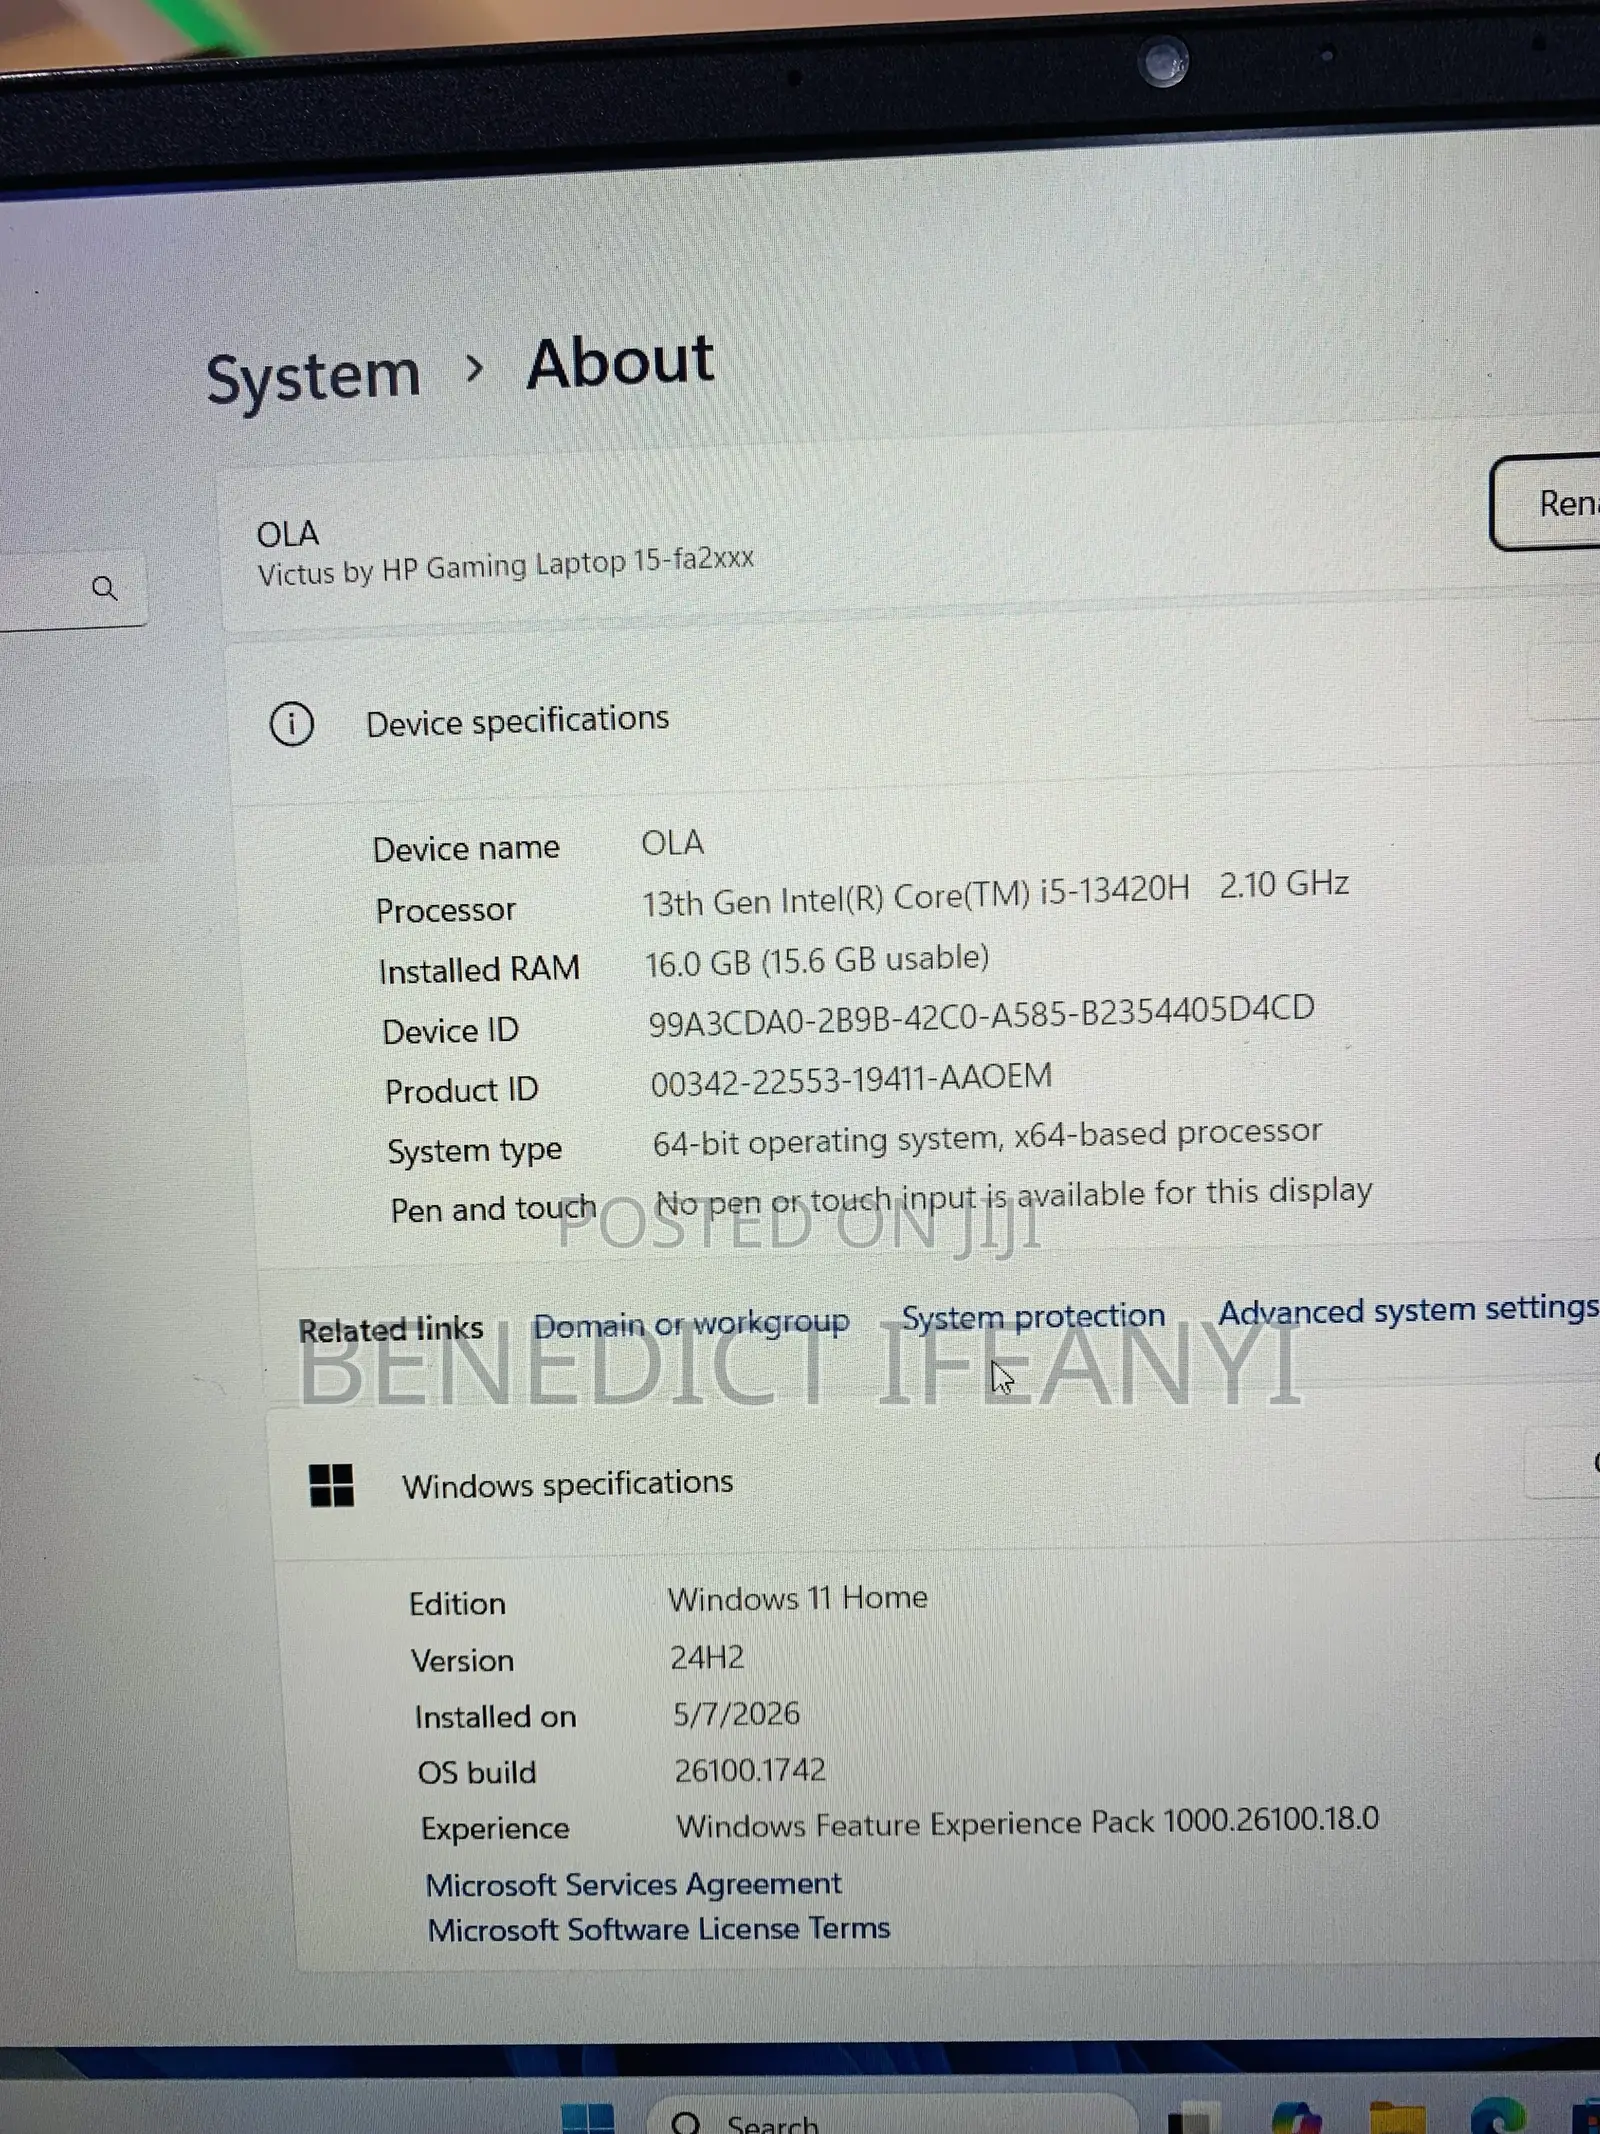Open Domain or workgroup link
The height and width of the screenshot is (2134, 1600).
[691, 1324]
